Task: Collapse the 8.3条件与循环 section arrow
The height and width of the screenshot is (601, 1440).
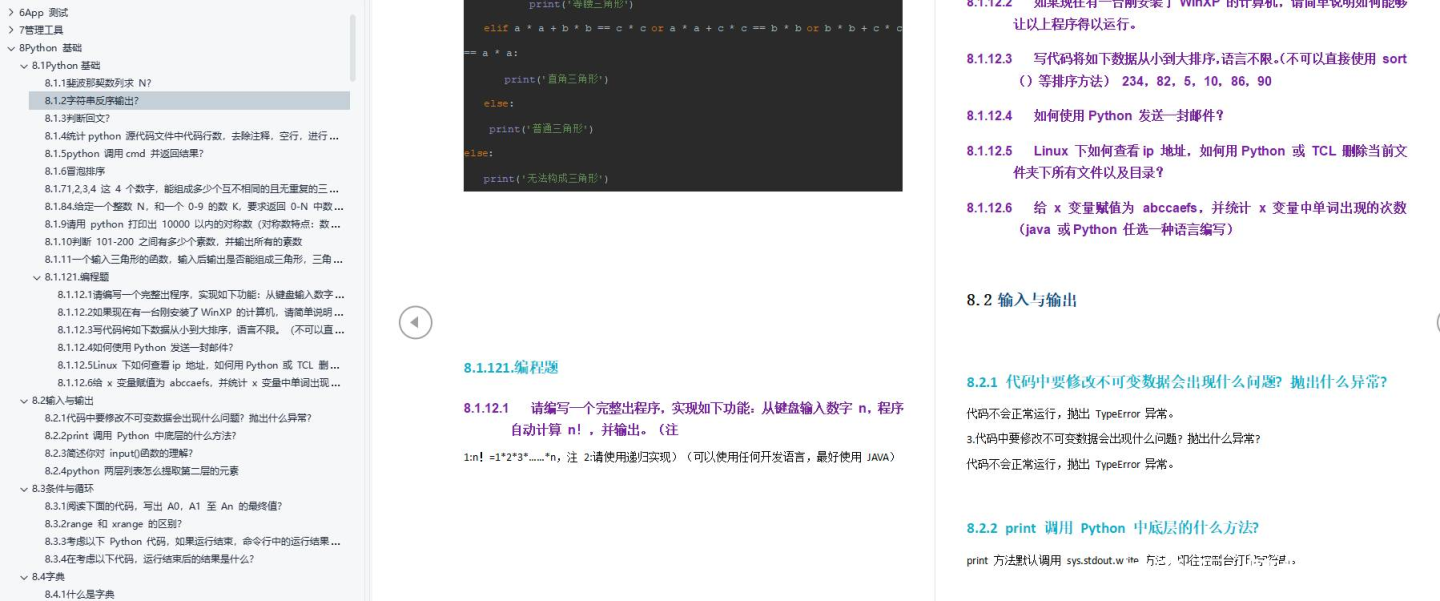Action: click(24, 489)
